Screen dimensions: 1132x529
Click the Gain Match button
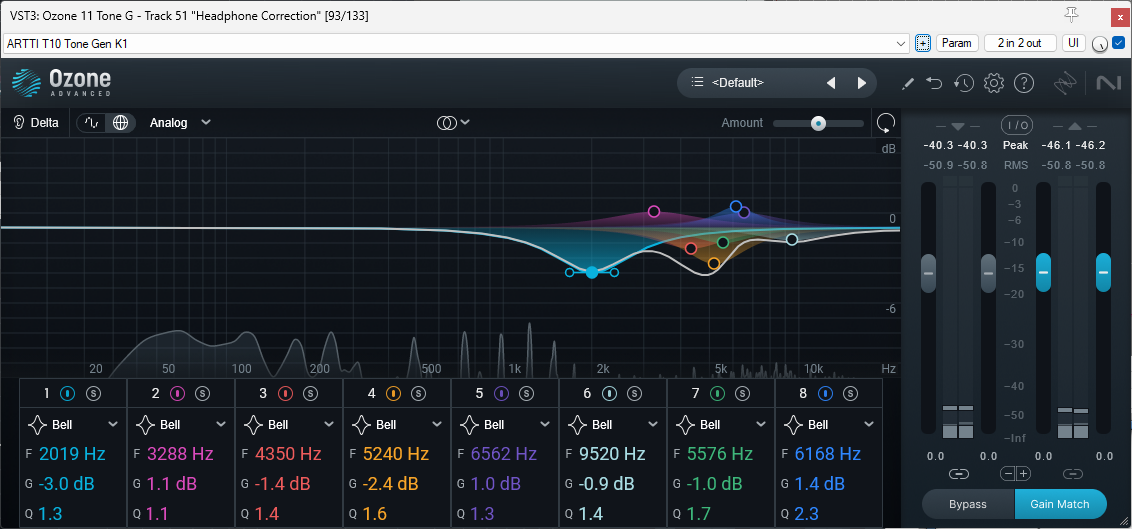pyautogui.click(x=1060, y=504)
